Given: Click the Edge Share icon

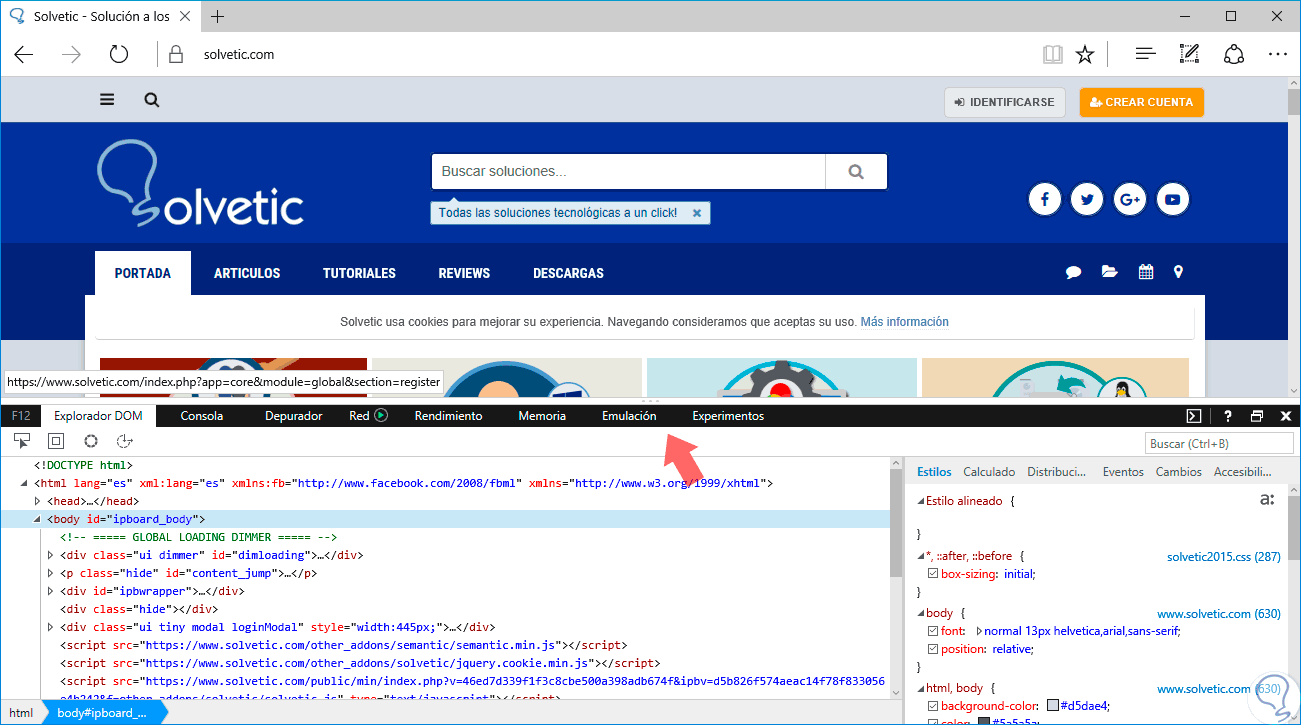Looking at the screenshot, I should tap(1234, 55).
